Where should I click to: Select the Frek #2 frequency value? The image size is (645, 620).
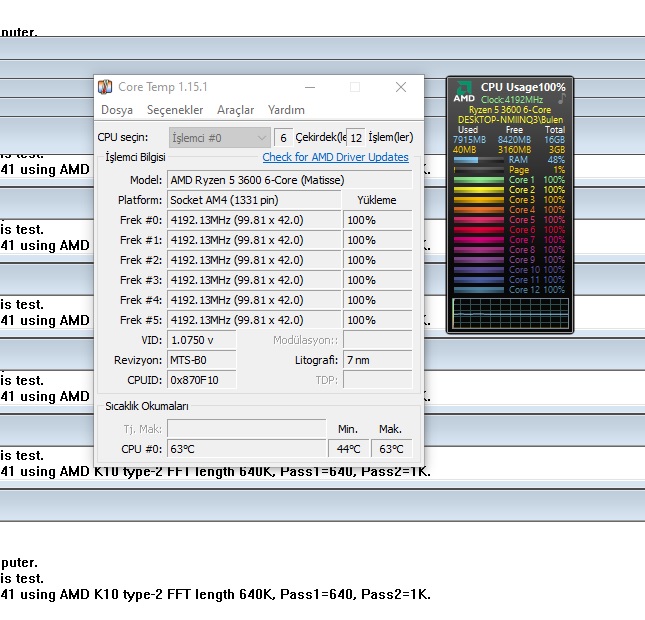[x=254, y=260]
